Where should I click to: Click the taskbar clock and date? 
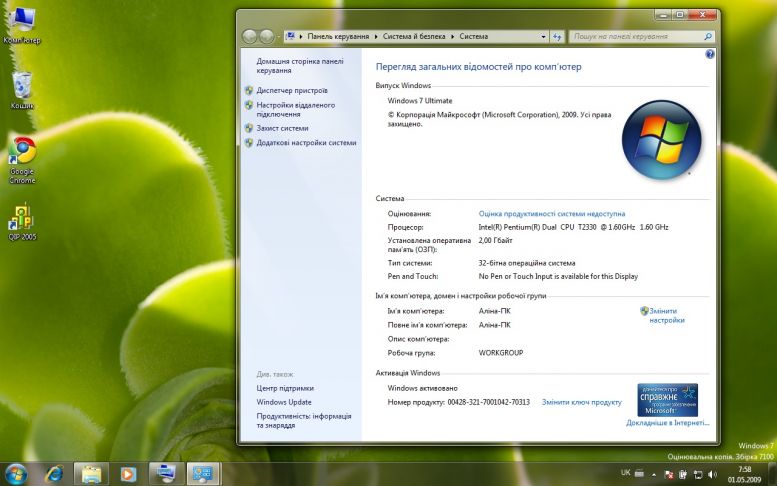coord(744,475)
